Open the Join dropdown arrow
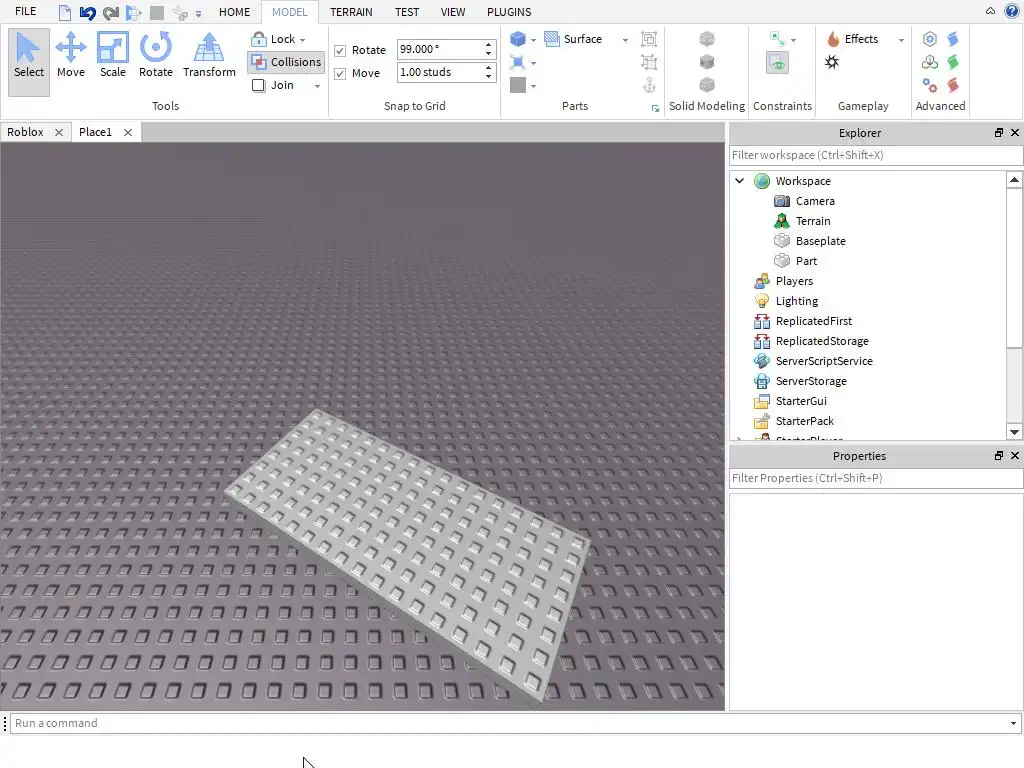 click(x=317, y=86)
